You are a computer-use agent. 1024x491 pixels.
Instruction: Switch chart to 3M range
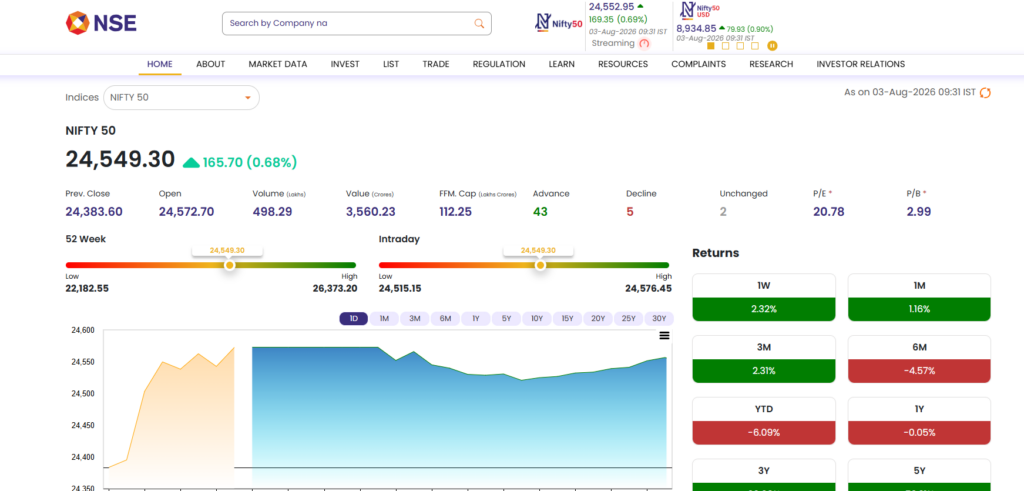pyautogui.click(x=415, y=319)
